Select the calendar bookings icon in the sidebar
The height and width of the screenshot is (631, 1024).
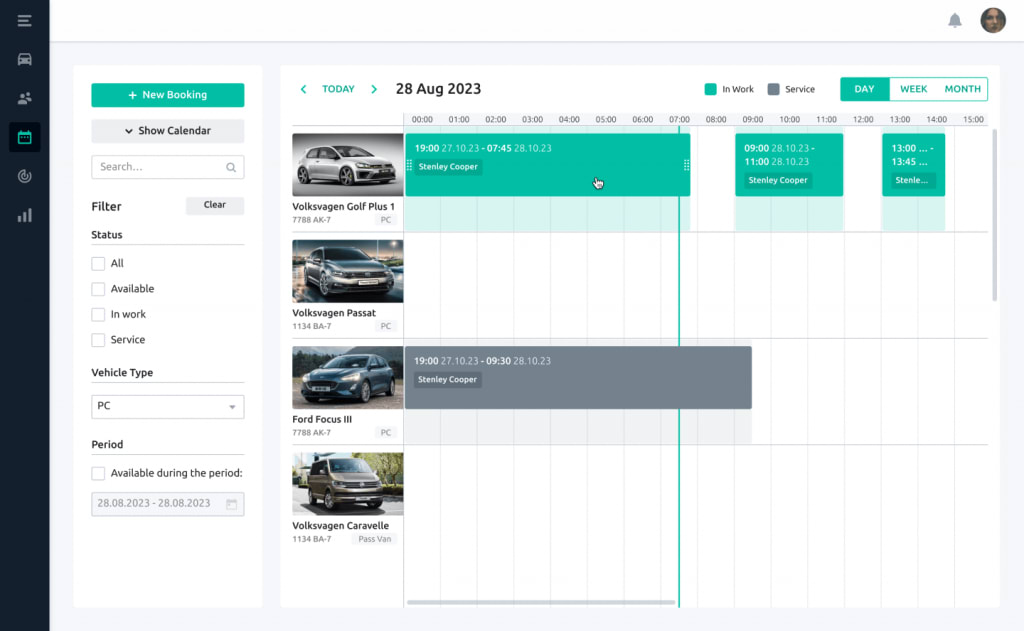tap(24, 137)
